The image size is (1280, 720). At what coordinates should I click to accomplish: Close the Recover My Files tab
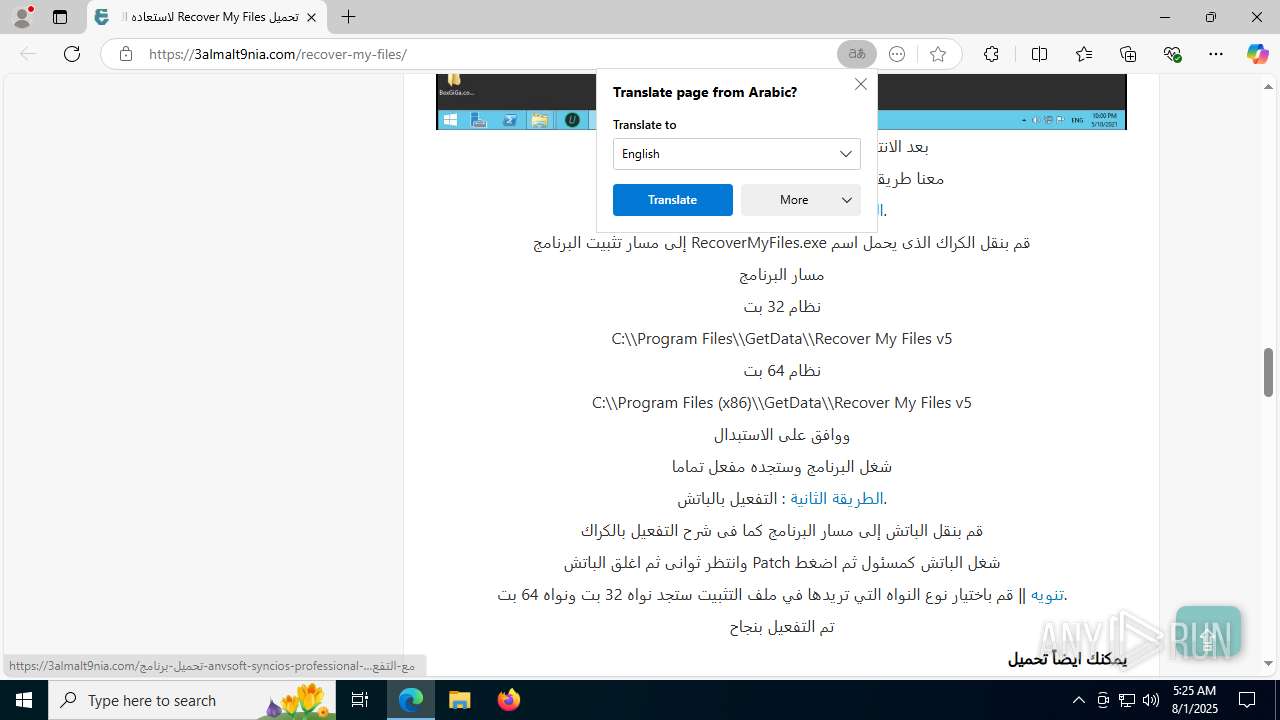311,17
